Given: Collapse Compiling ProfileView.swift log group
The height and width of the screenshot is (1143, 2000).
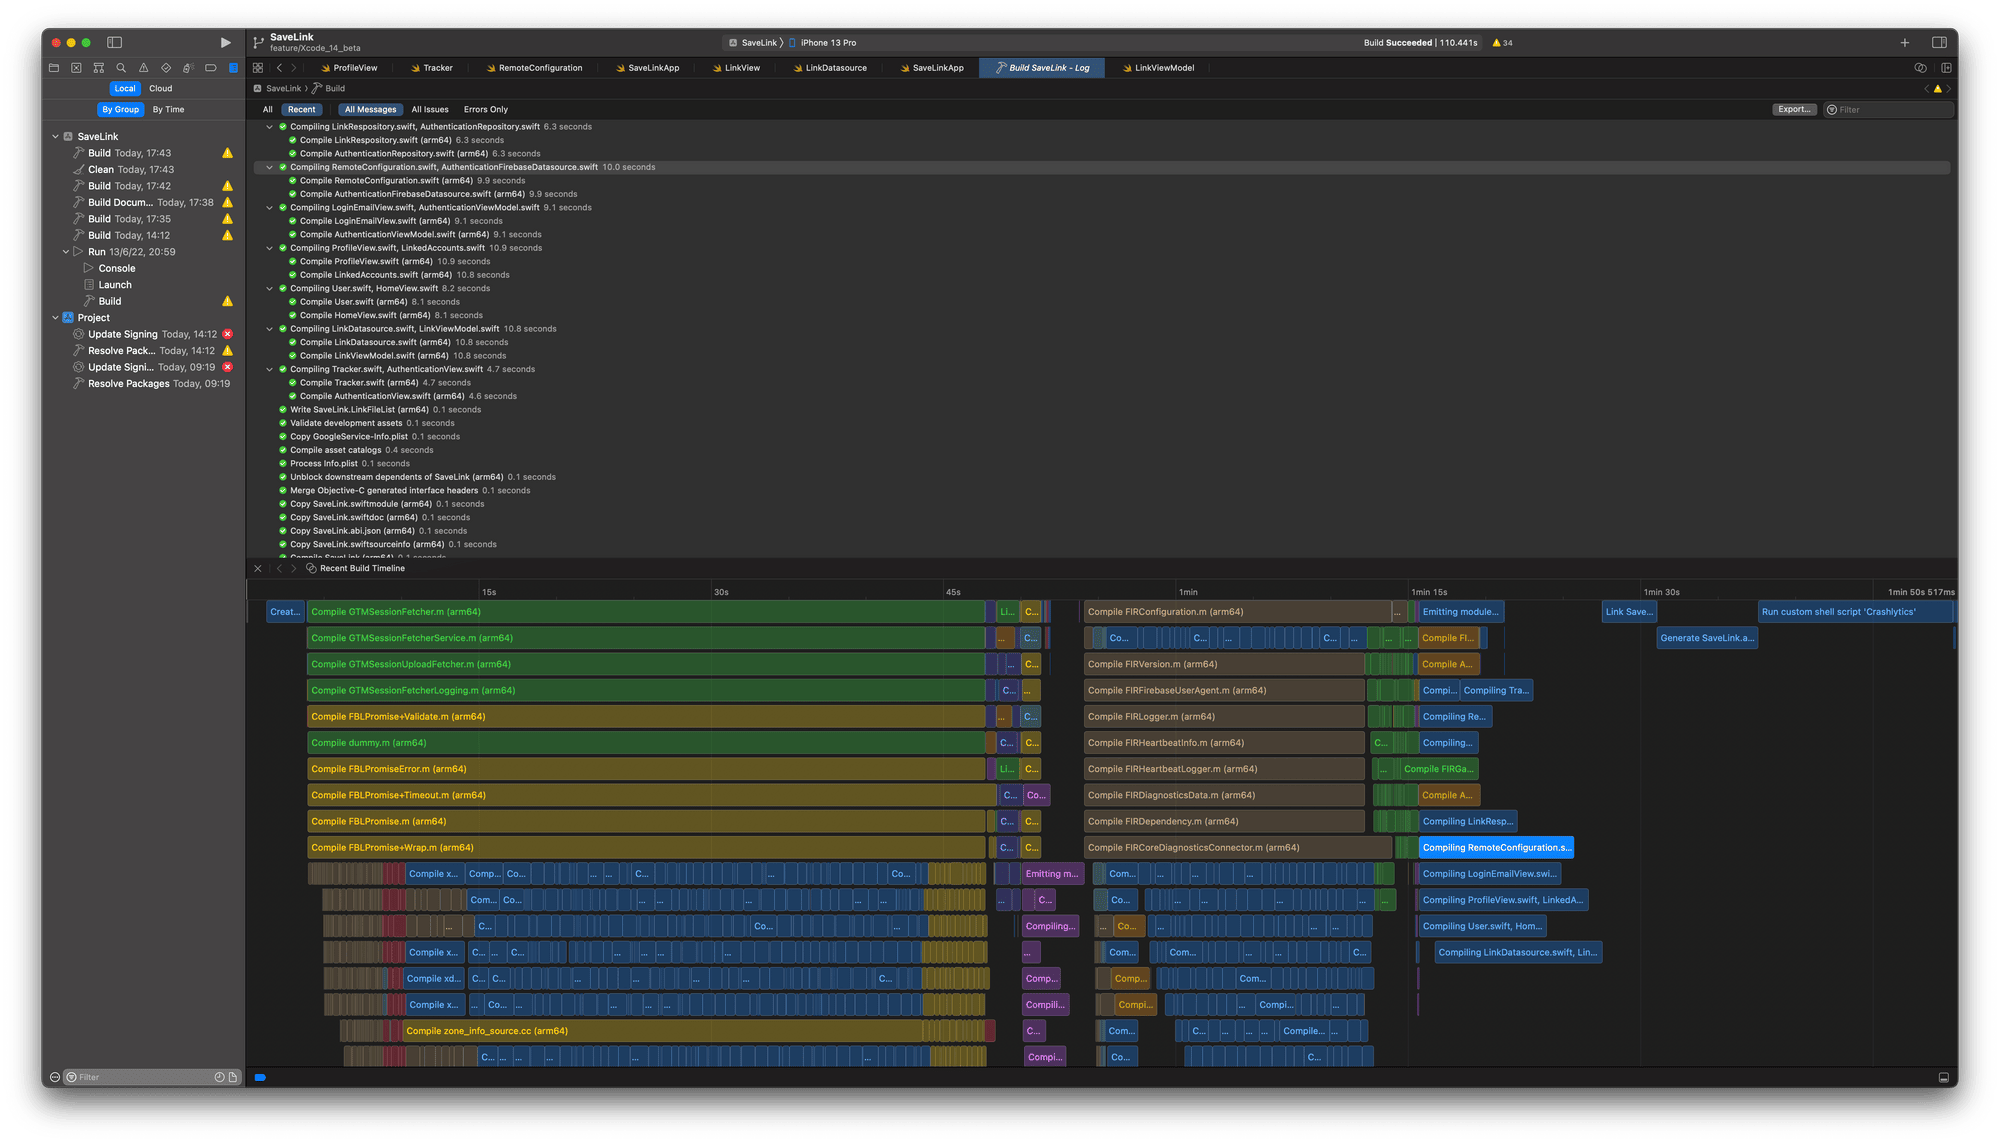Looking at the screenshot, I should point(269,248).
